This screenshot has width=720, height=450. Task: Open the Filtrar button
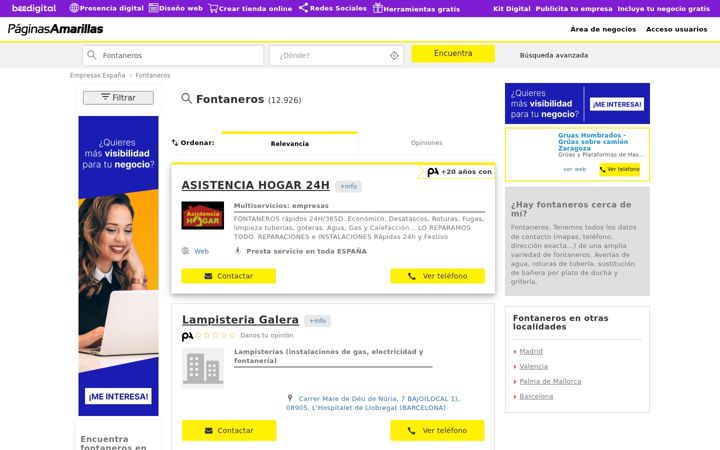click(118, 97)
